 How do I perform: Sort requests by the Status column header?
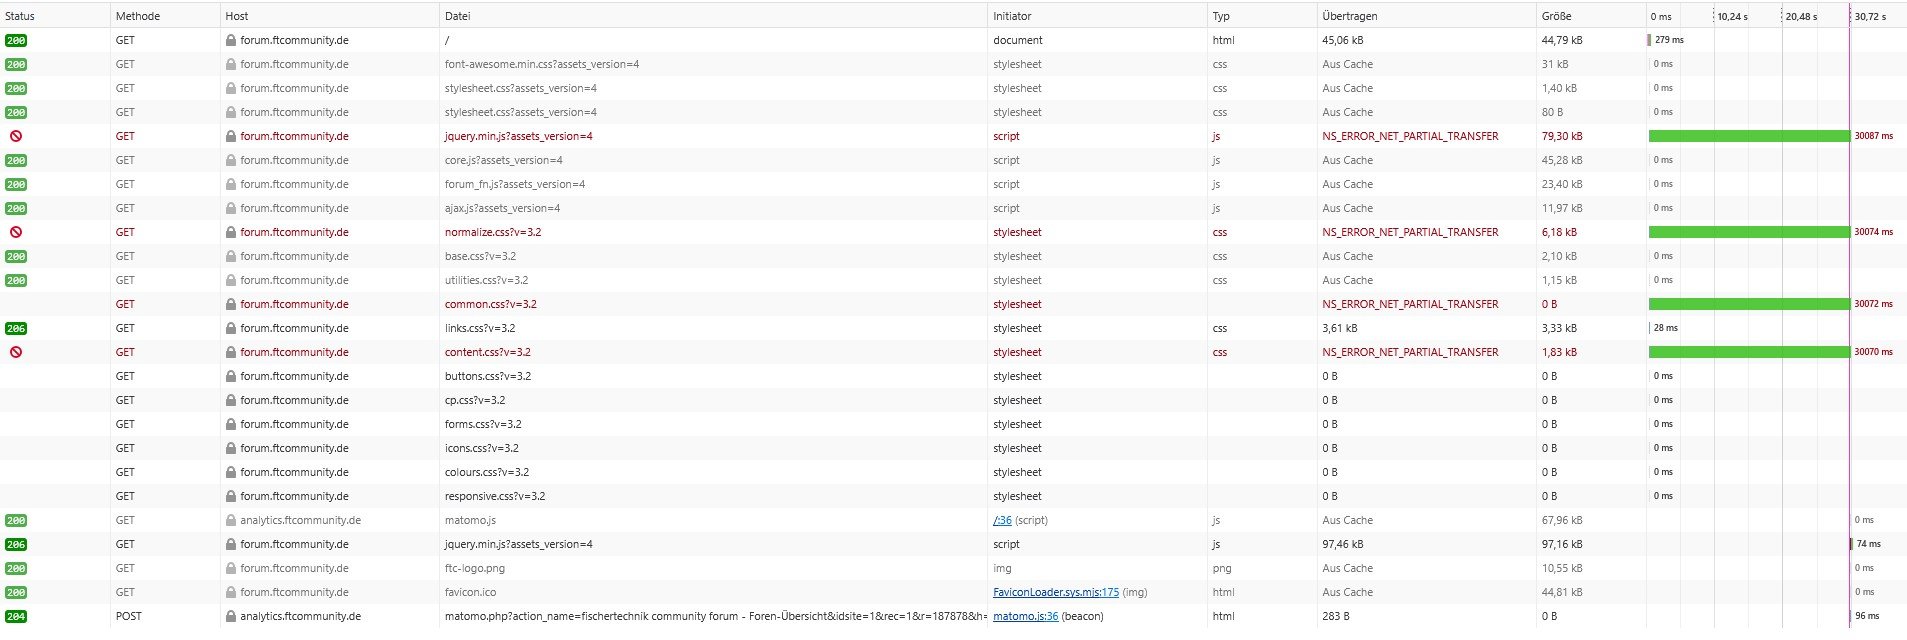(x=20, y=16)
